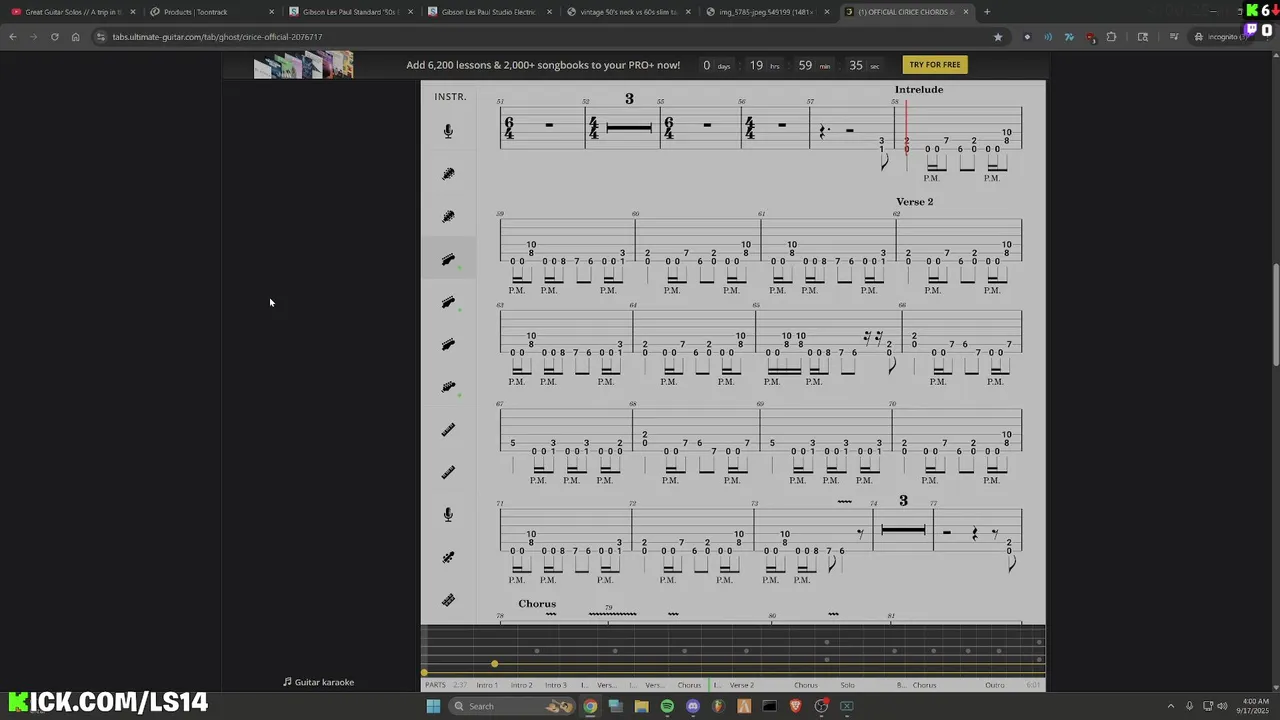Open Brave browser from the taskbar
1280x720 pixels.
tap(796, 706)
